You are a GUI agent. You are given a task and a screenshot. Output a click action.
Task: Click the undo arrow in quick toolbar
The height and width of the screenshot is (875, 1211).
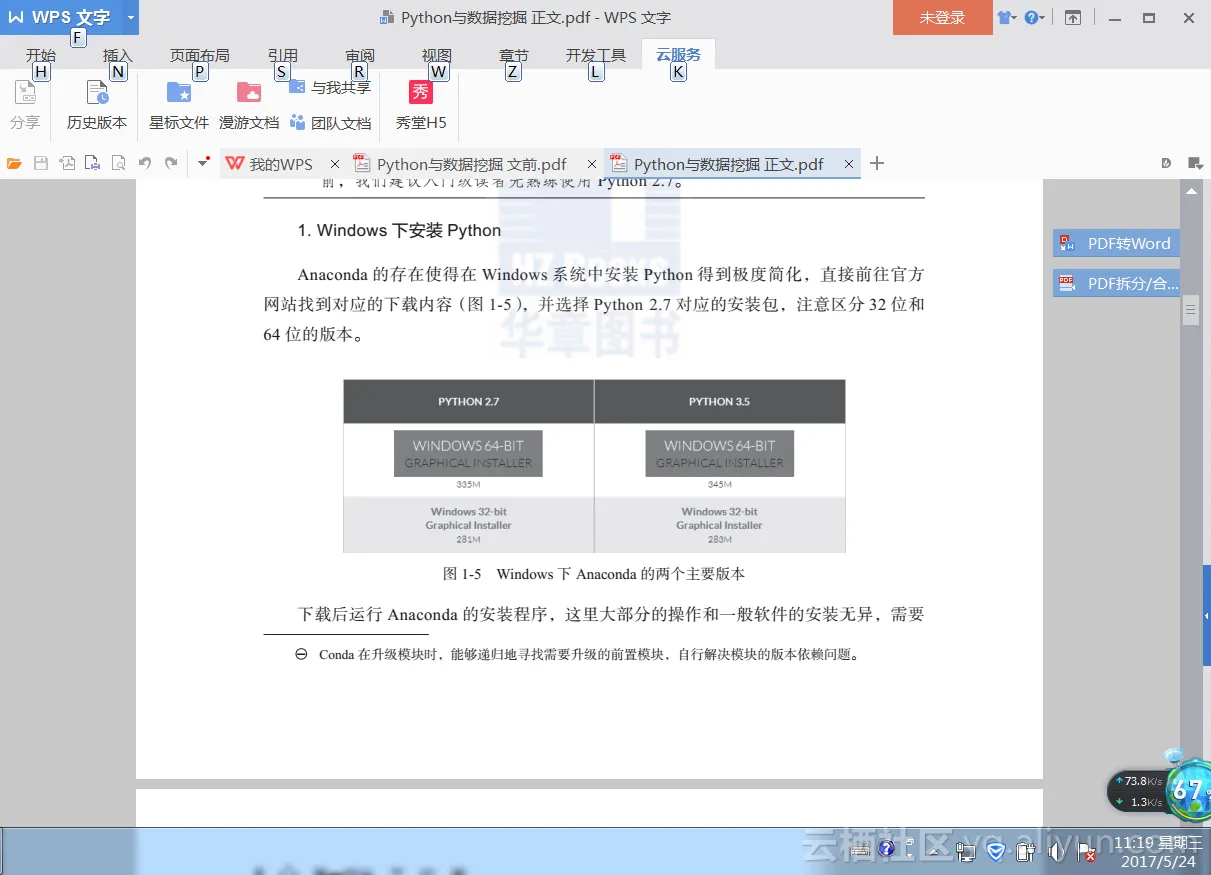145,164
